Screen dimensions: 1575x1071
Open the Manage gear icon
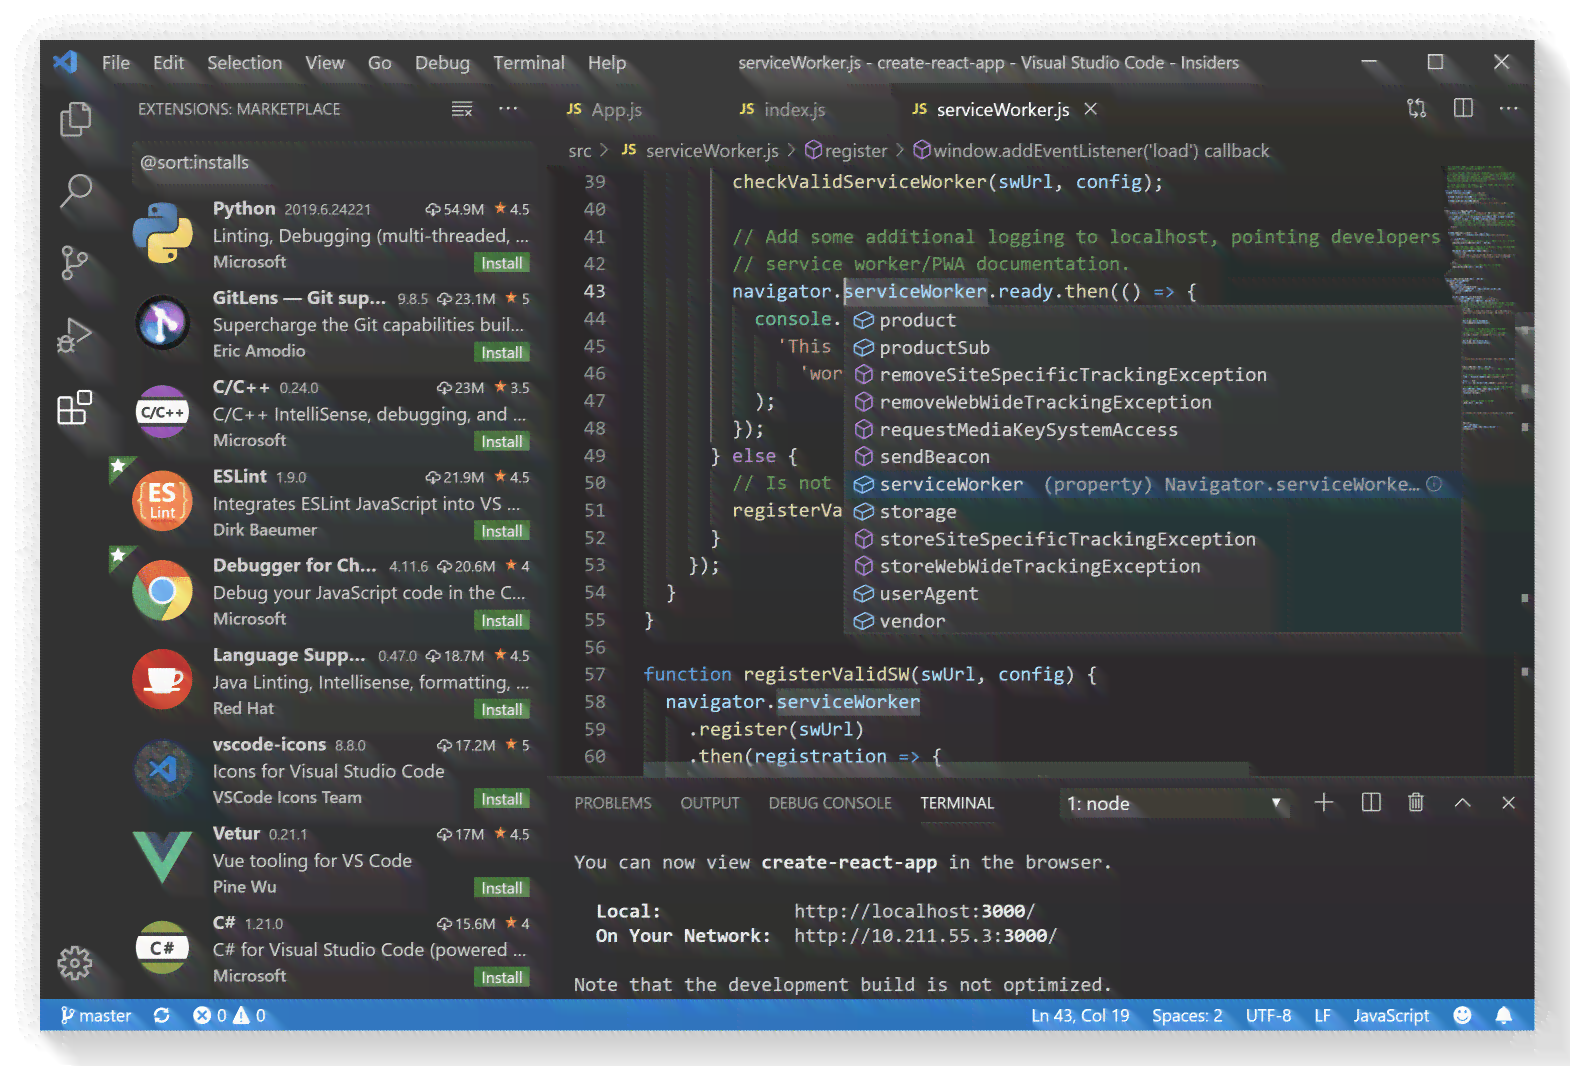[75, 963]
